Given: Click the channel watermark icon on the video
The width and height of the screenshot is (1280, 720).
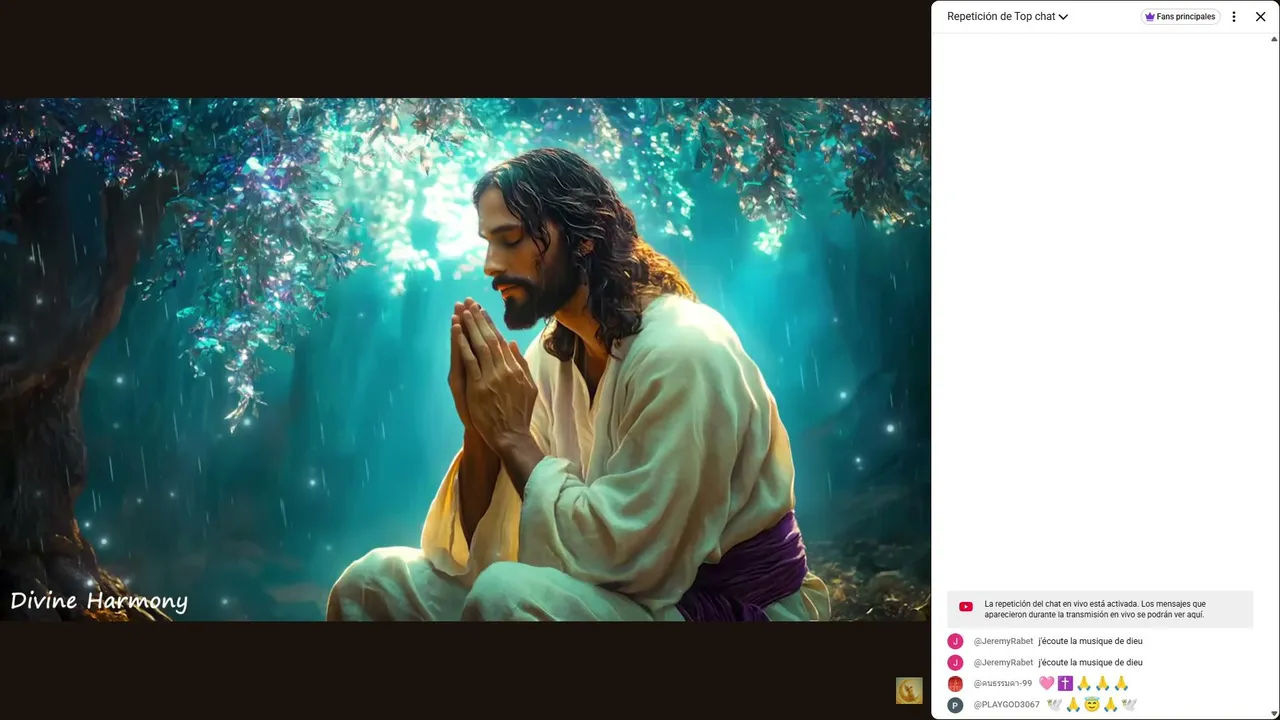Looking at the screenshot, I should click(x=909, y=691).
